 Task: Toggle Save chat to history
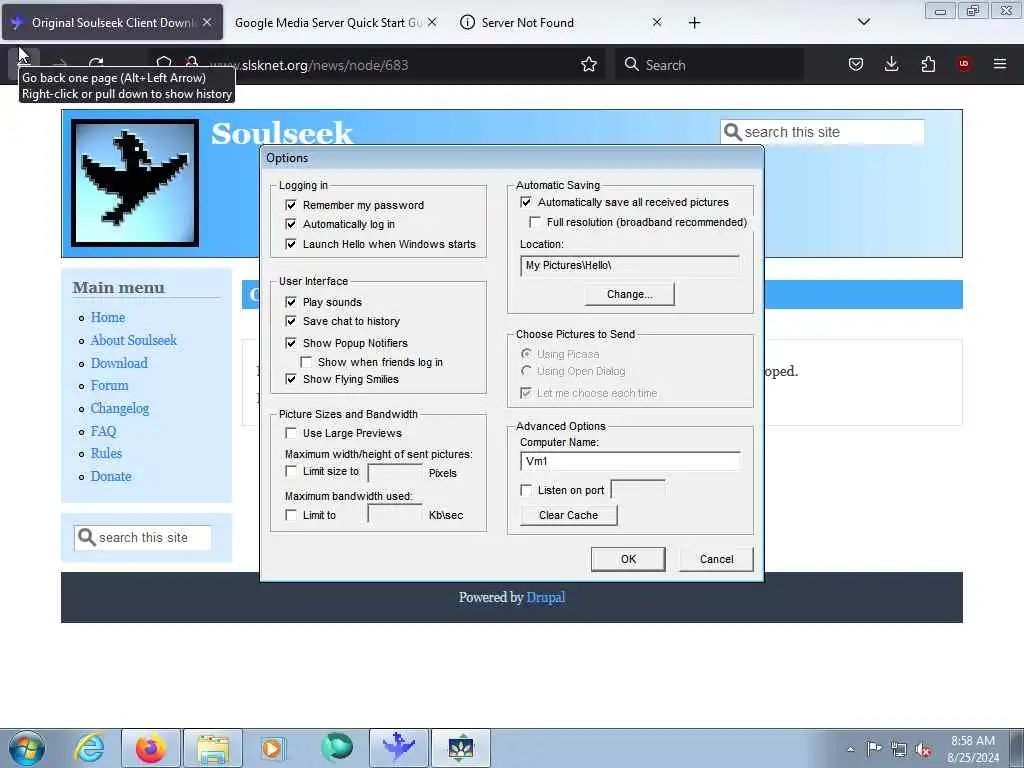click(291, 321)
